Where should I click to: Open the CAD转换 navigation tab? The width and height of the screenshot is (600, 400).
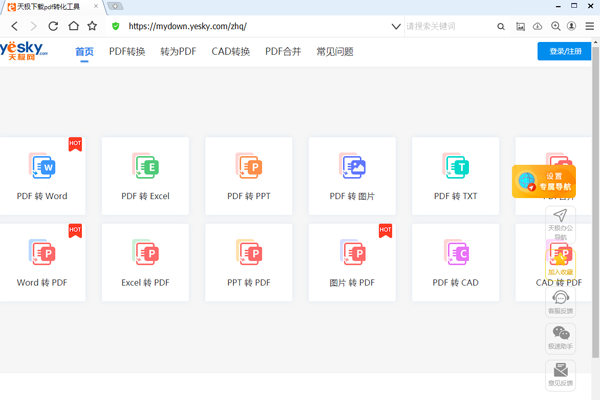[230, 51]
